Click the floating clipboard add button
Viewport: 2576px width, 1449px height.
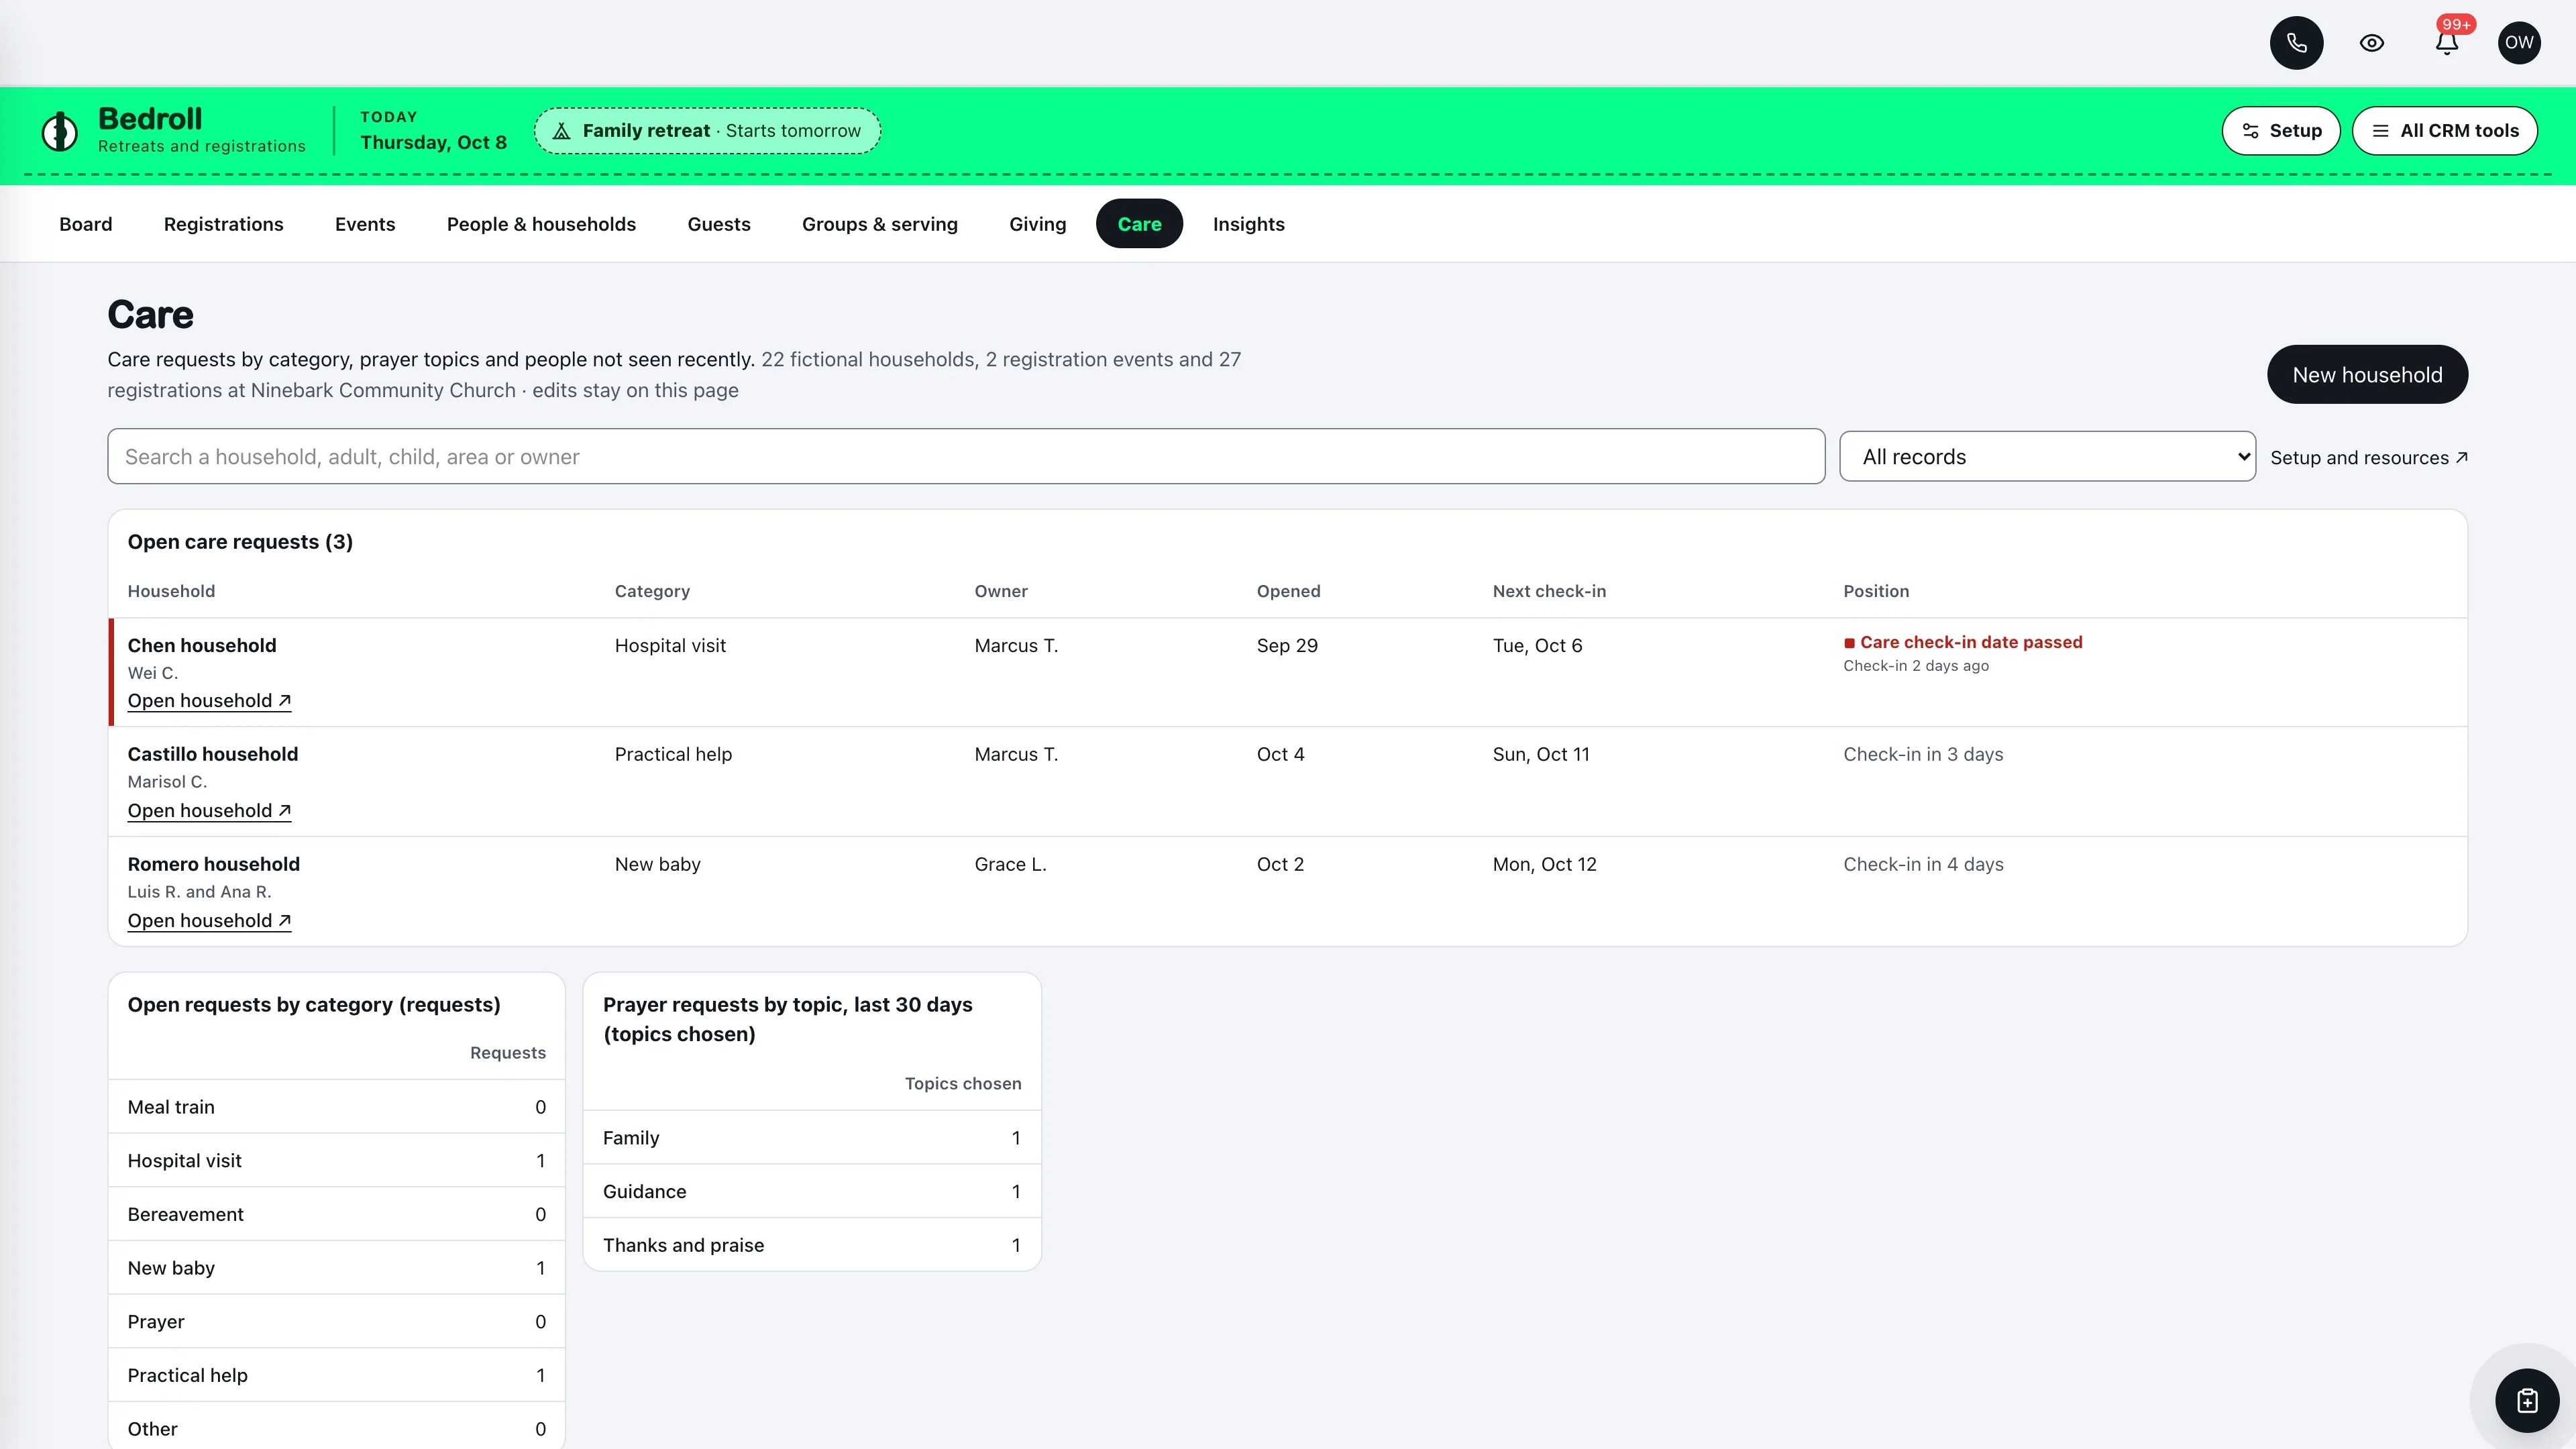pos(2527,1400)
